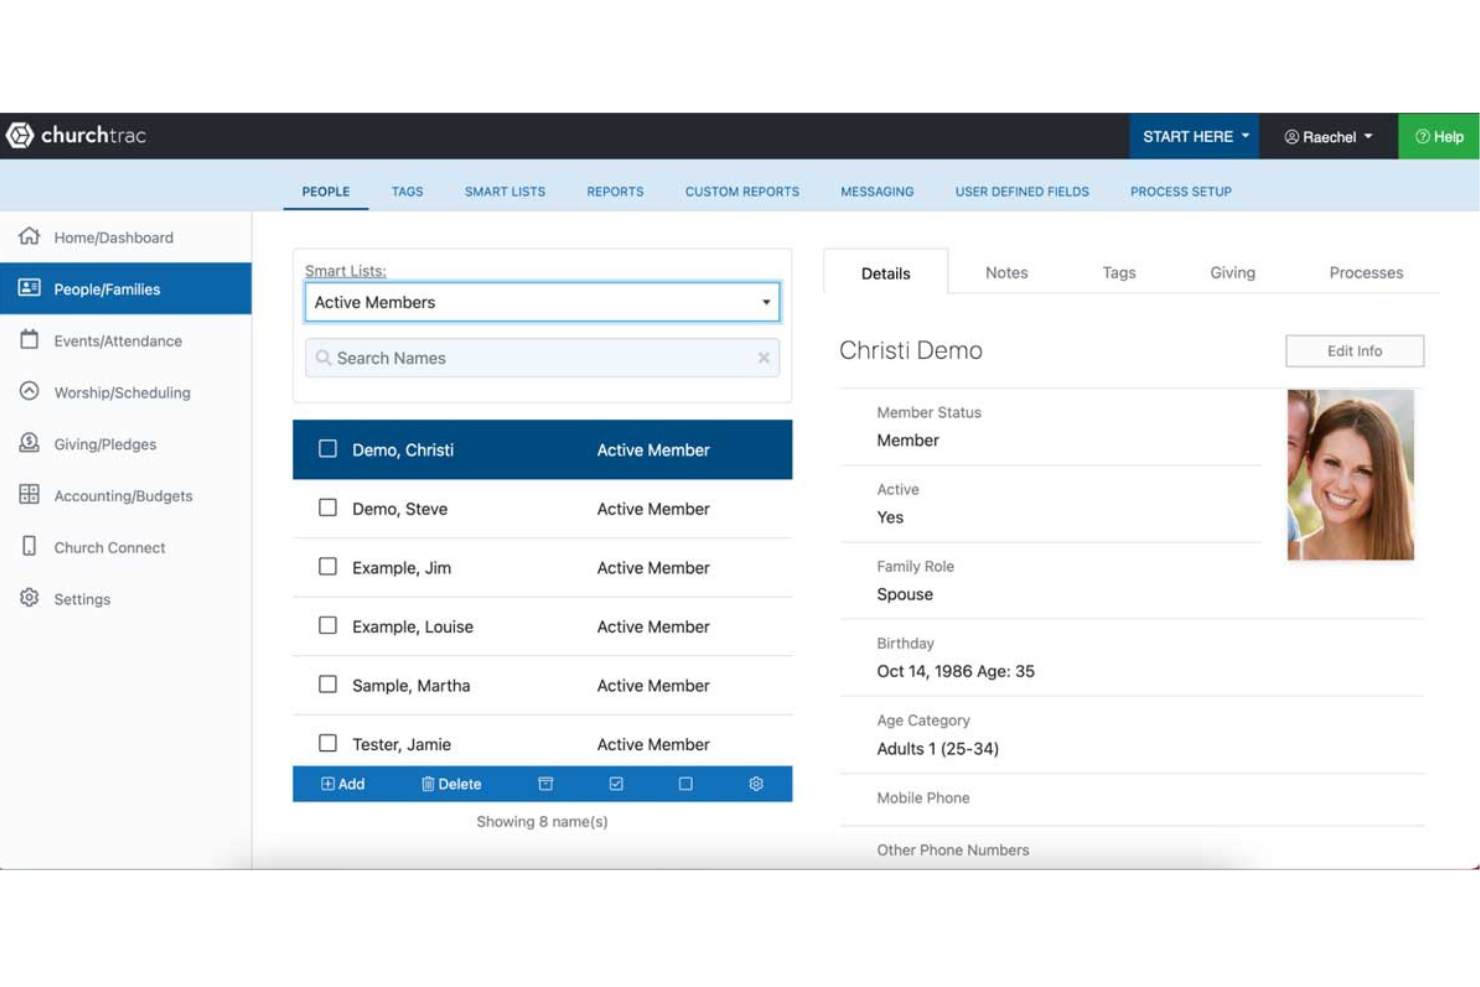Image resolution: width=1480 pixels, height=987 pixels.
Task: Tick checkbox for Sample, Martha
Action: point(328,685)
